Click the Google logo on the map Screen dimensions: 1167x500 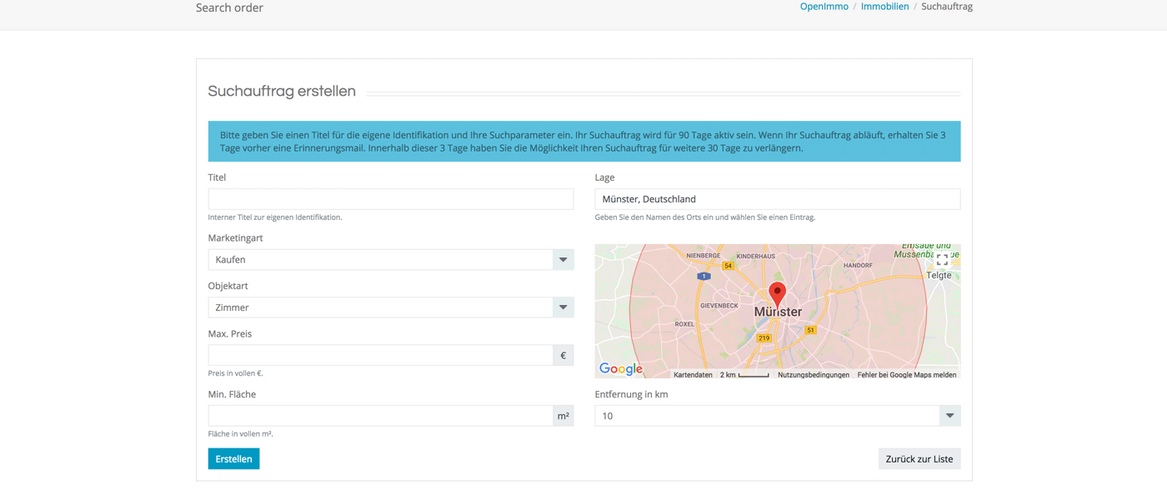tap(621, 369)
